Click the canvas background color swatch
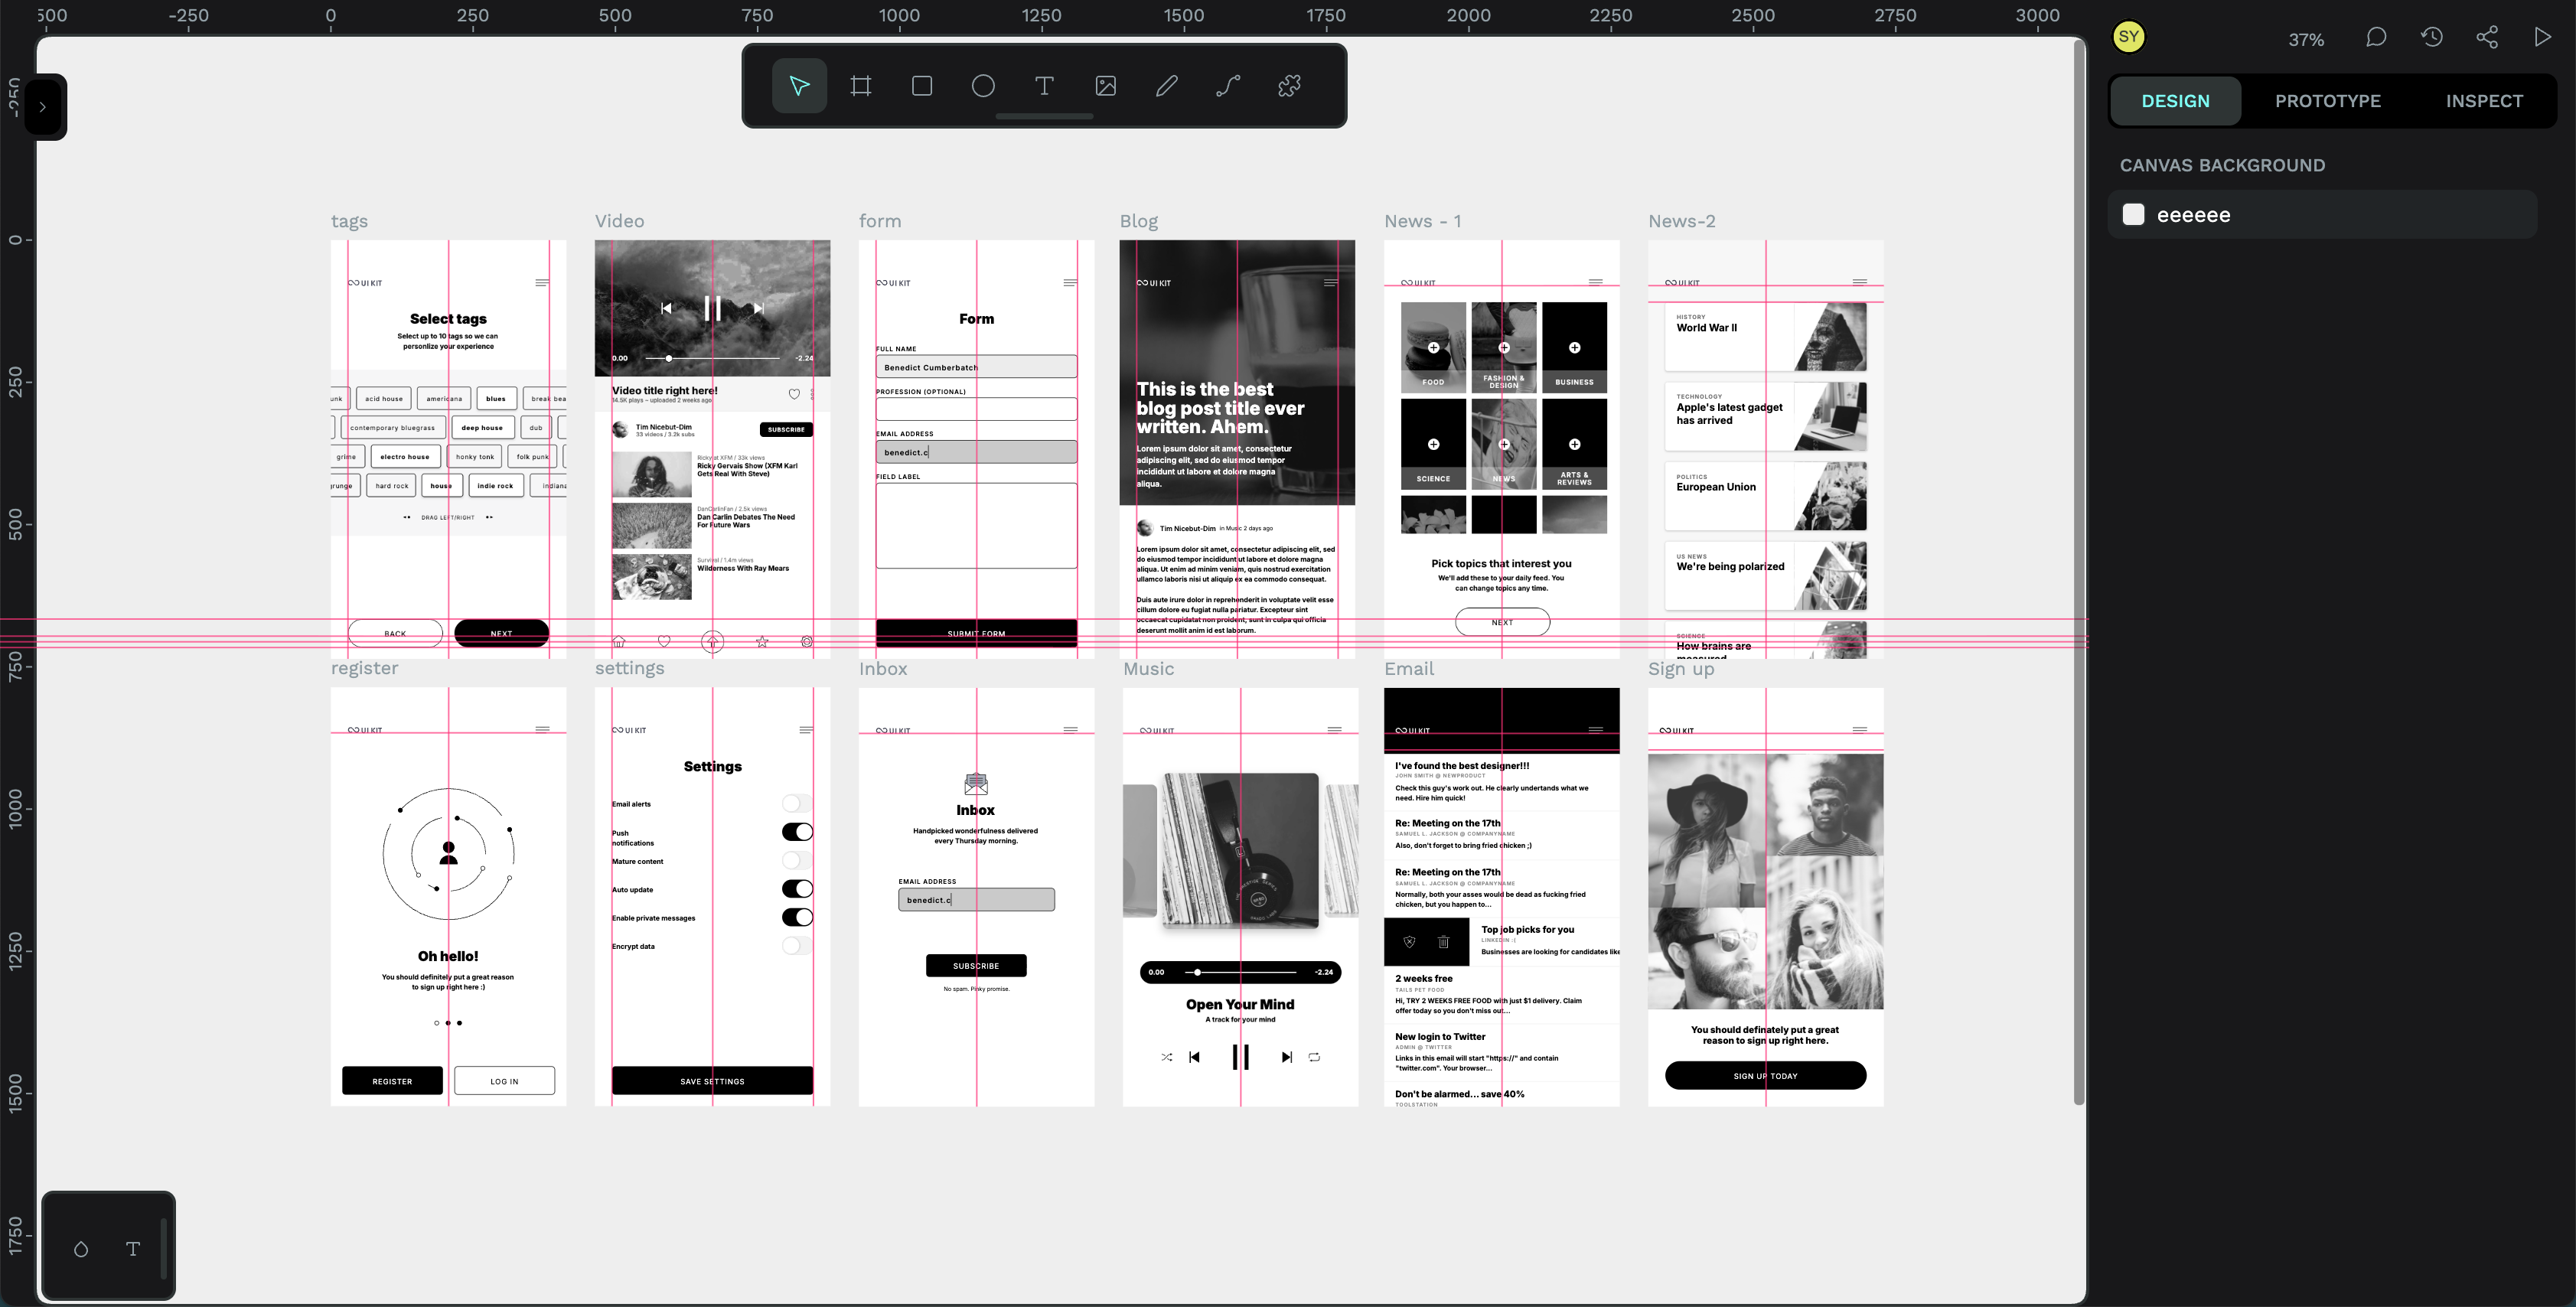Viewport: 2576px width, 1307px height. (2133, 215)
